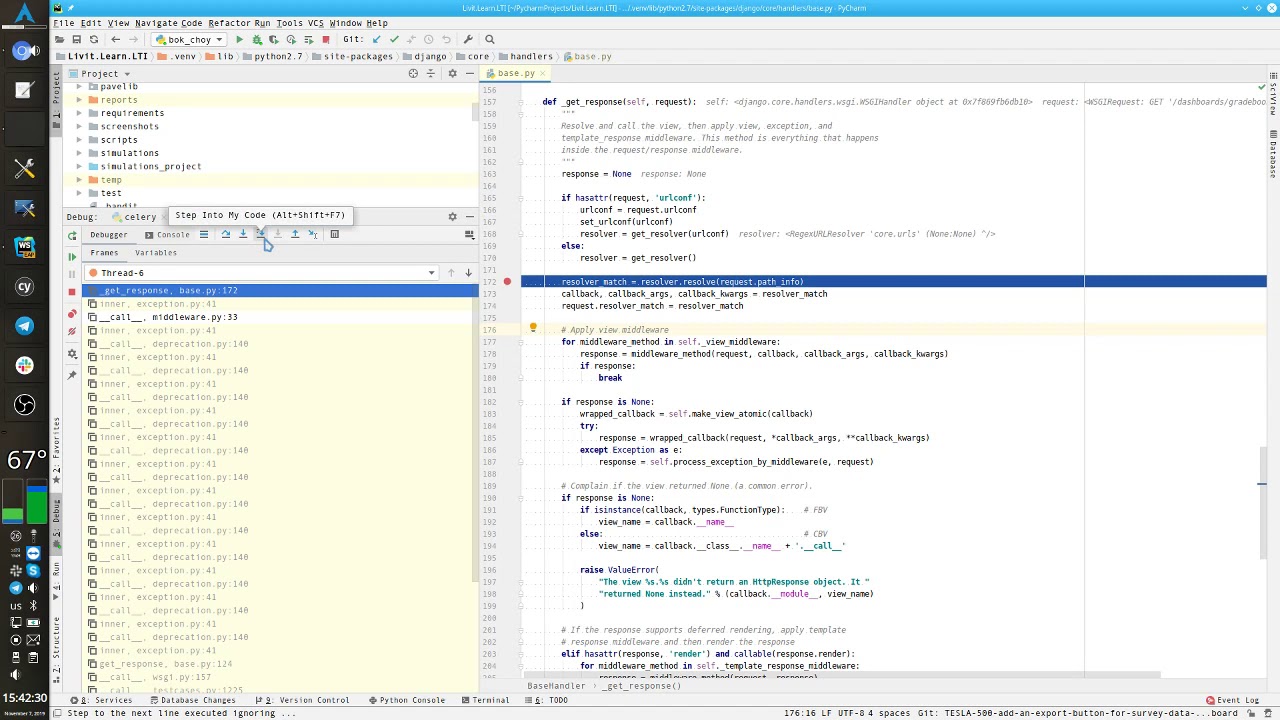This screenshot has height=720, width=1280.
Task: Toggle the Mute Breakpoints icon
Action: point(72,331)
